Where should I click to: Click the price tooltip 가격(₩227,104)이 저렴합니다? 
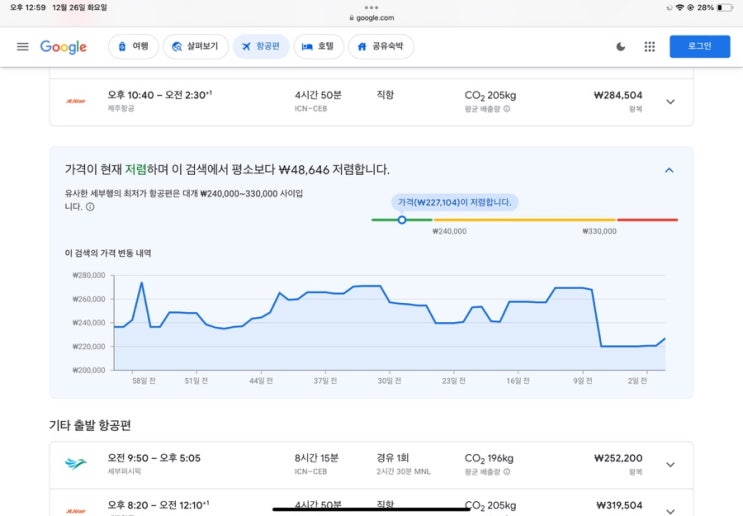coord(454,202)
